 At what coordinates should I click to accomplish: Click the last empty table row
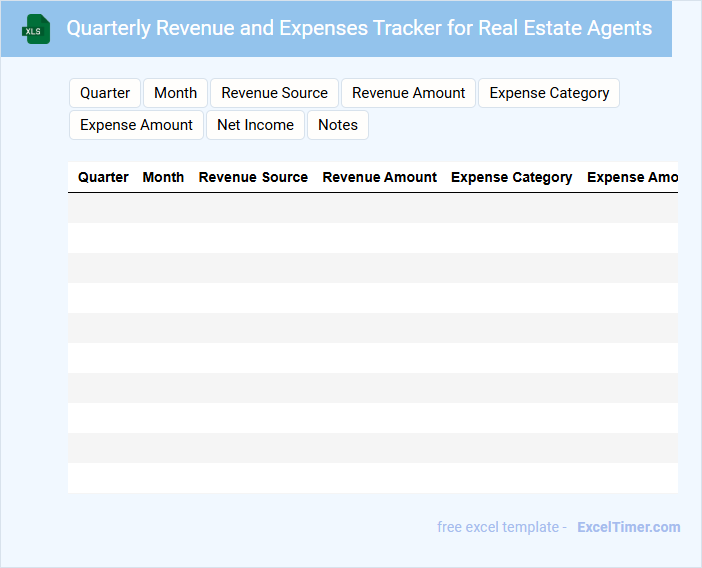coord(372,478)
